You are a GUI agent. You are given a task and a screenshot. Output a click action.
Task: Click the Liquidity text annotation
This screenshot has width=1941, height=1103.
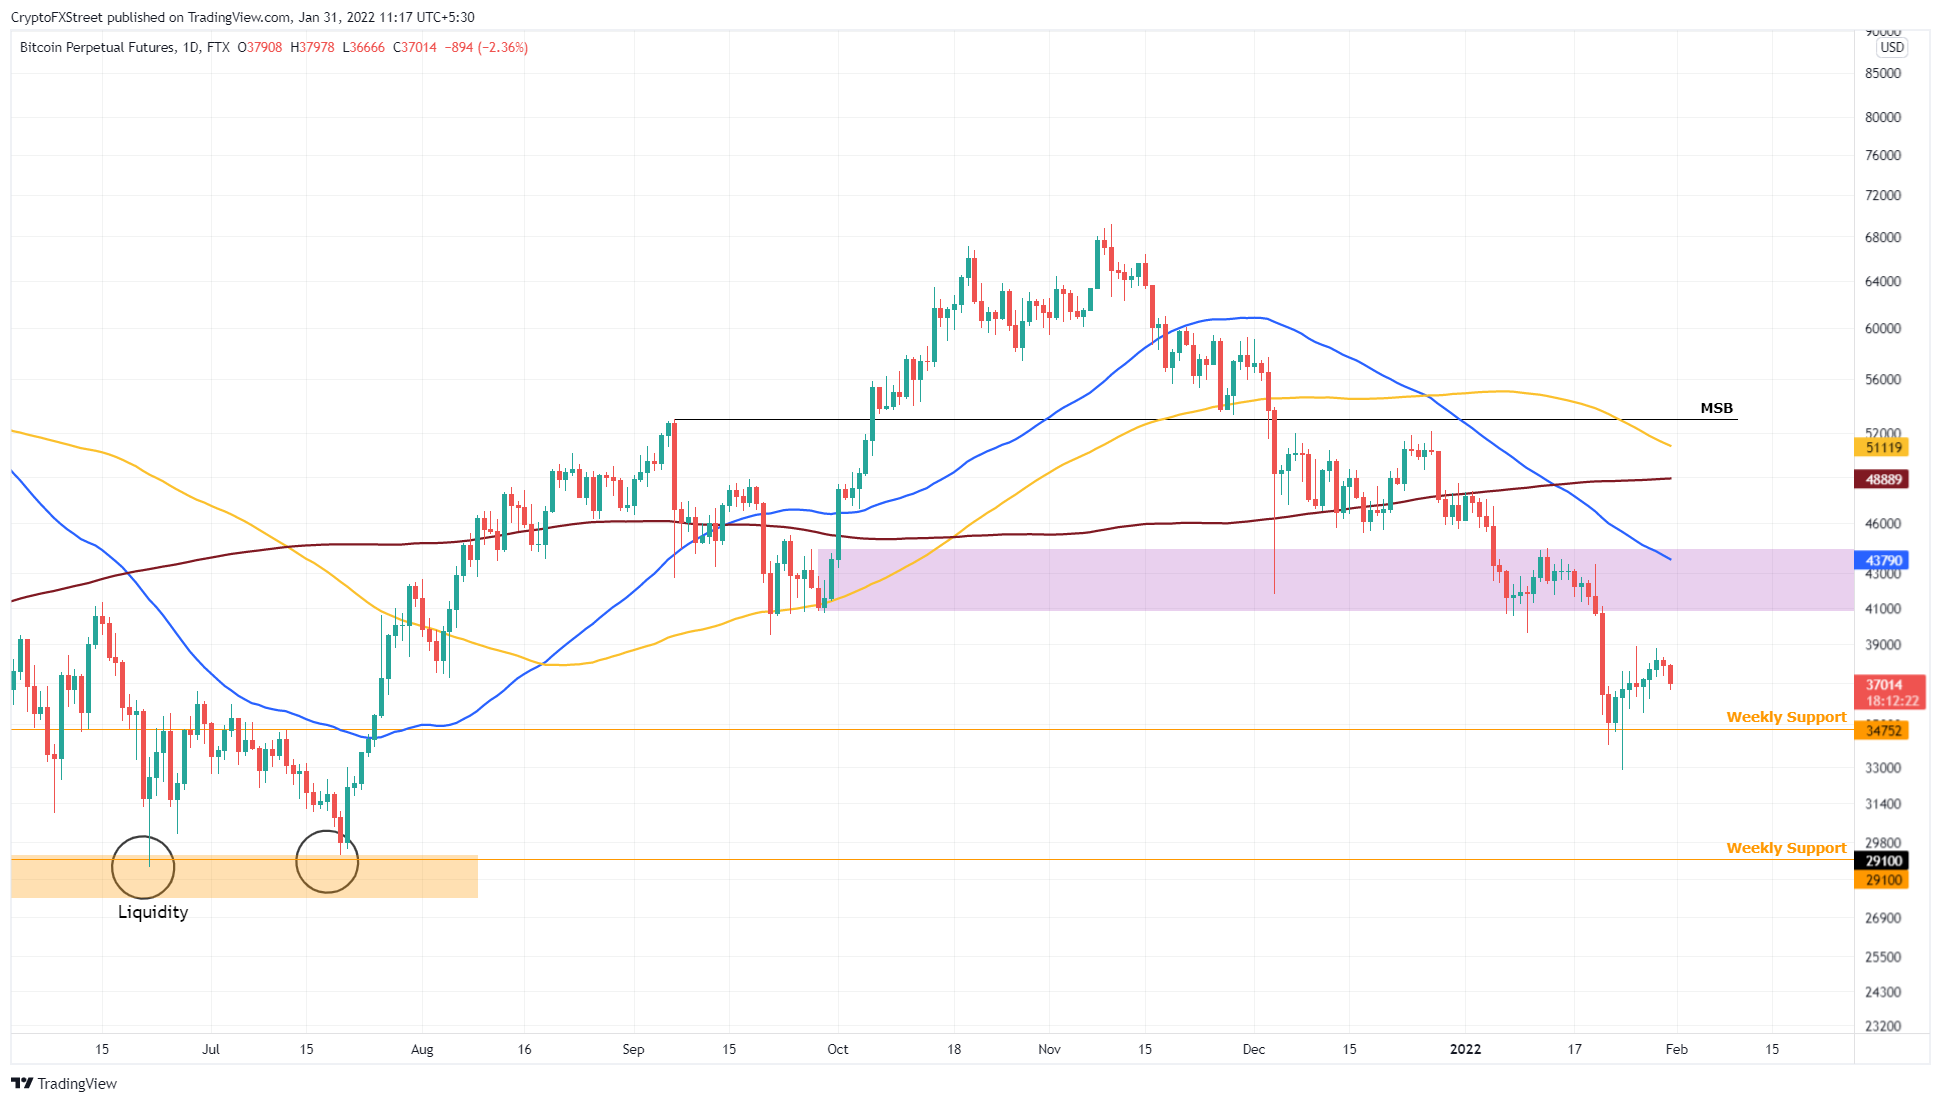point(153,912)
